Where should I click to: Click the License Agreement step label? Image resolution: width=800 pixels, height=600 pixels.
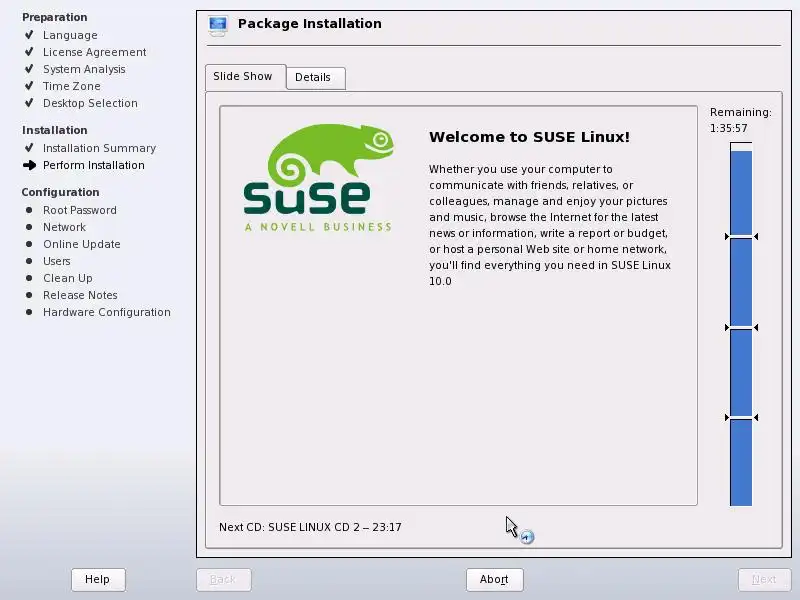click(x=94, y=52)
